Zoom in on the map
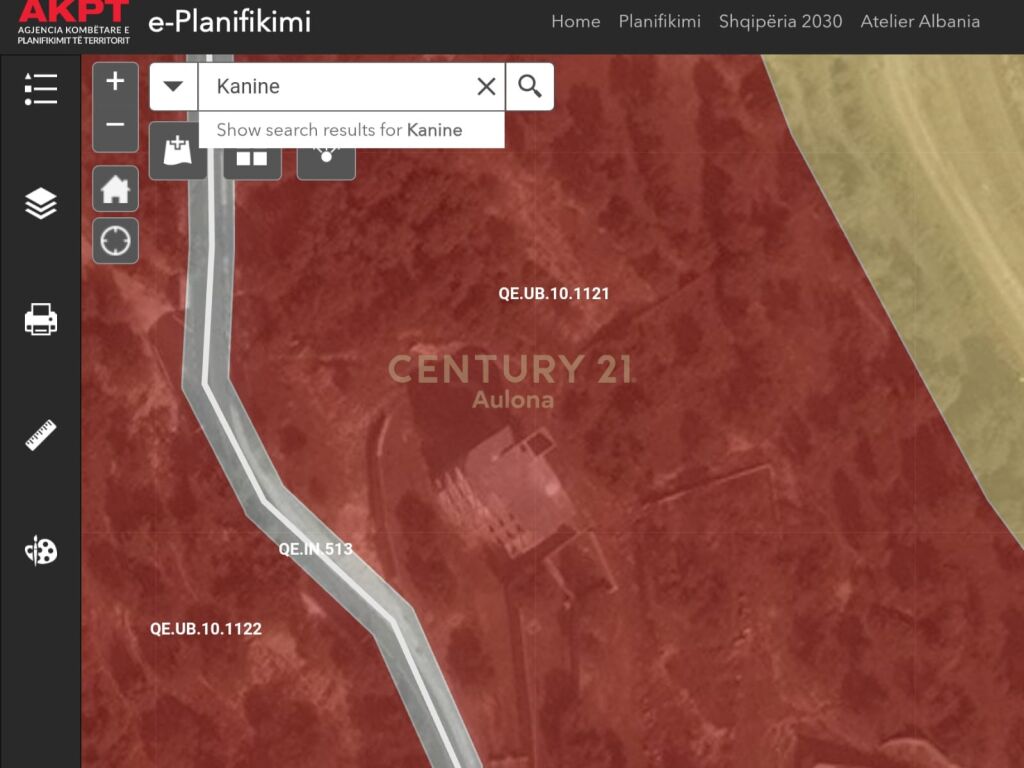The height and width of the screenshot is (768, 1024). [115, 81]
